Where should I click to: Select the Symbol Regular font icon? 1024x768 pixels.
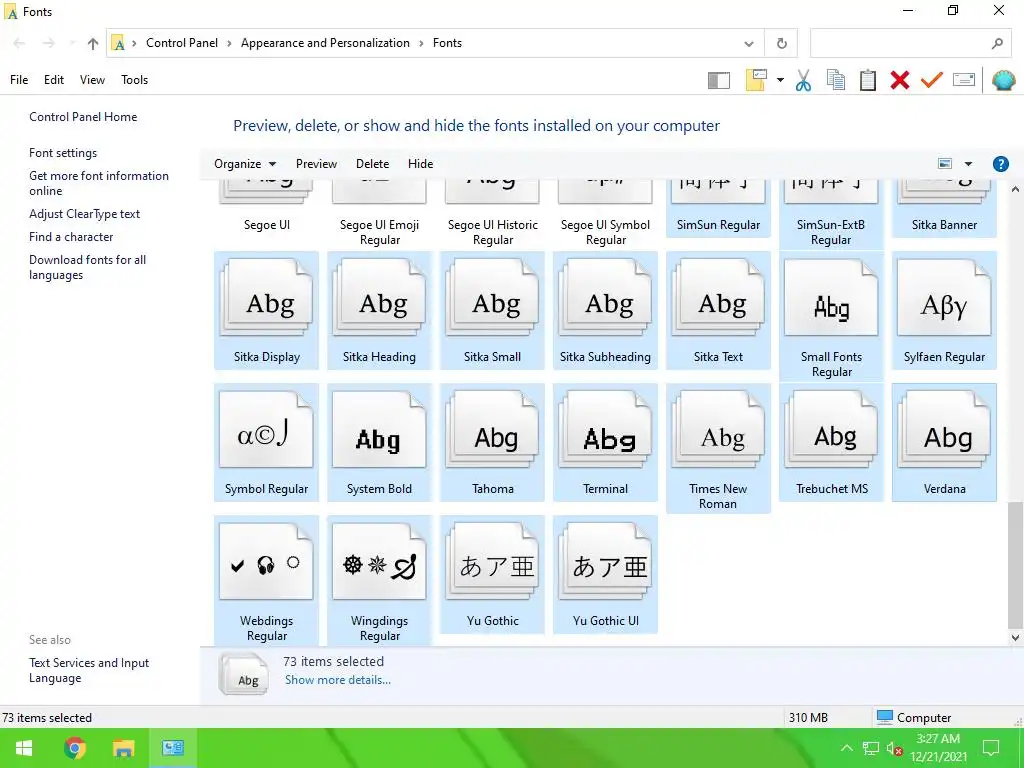click(x=266, y=443)
